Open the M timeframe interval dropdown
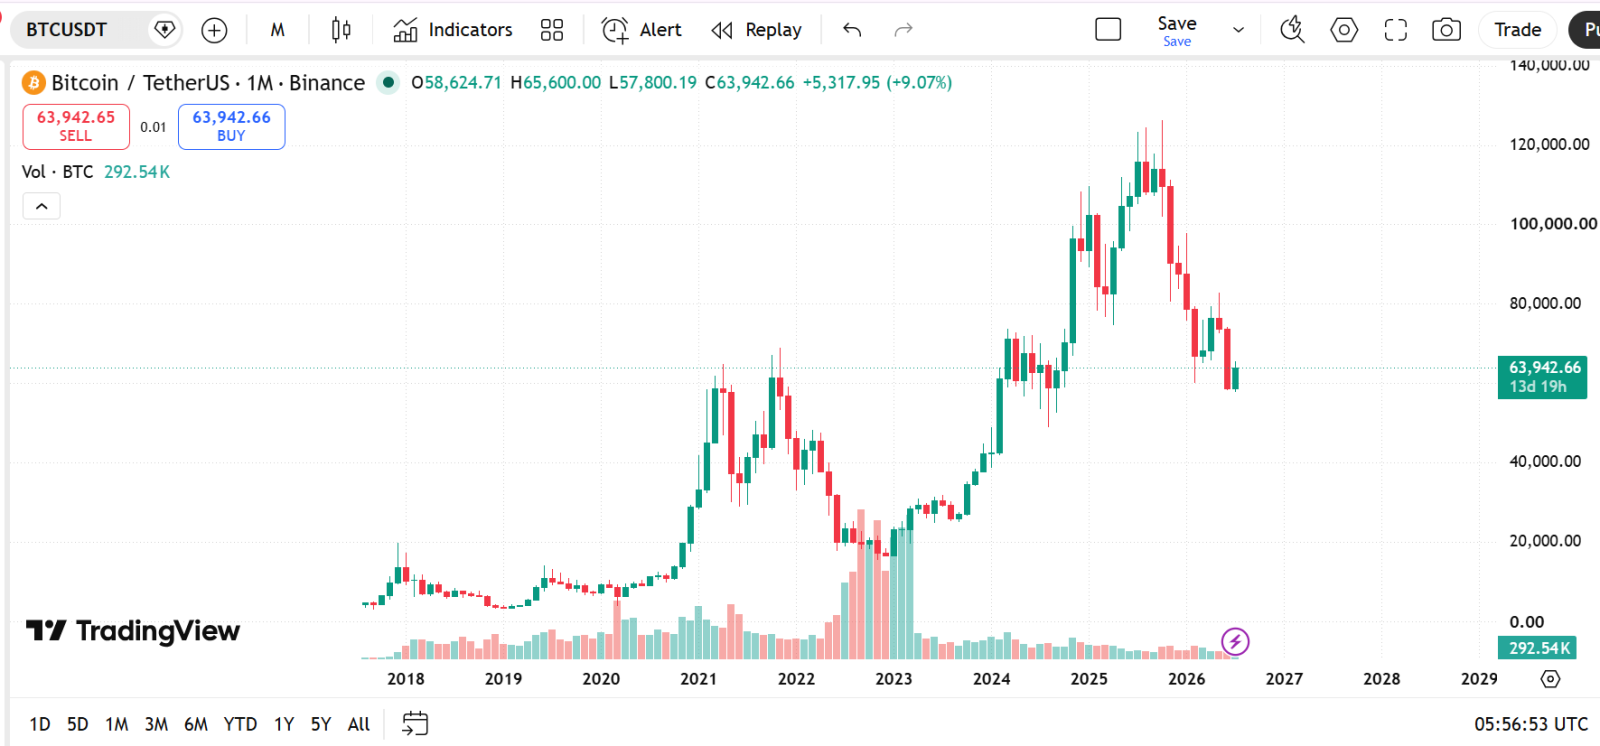This screenshot has height=746, width=1600. point(277,30)
